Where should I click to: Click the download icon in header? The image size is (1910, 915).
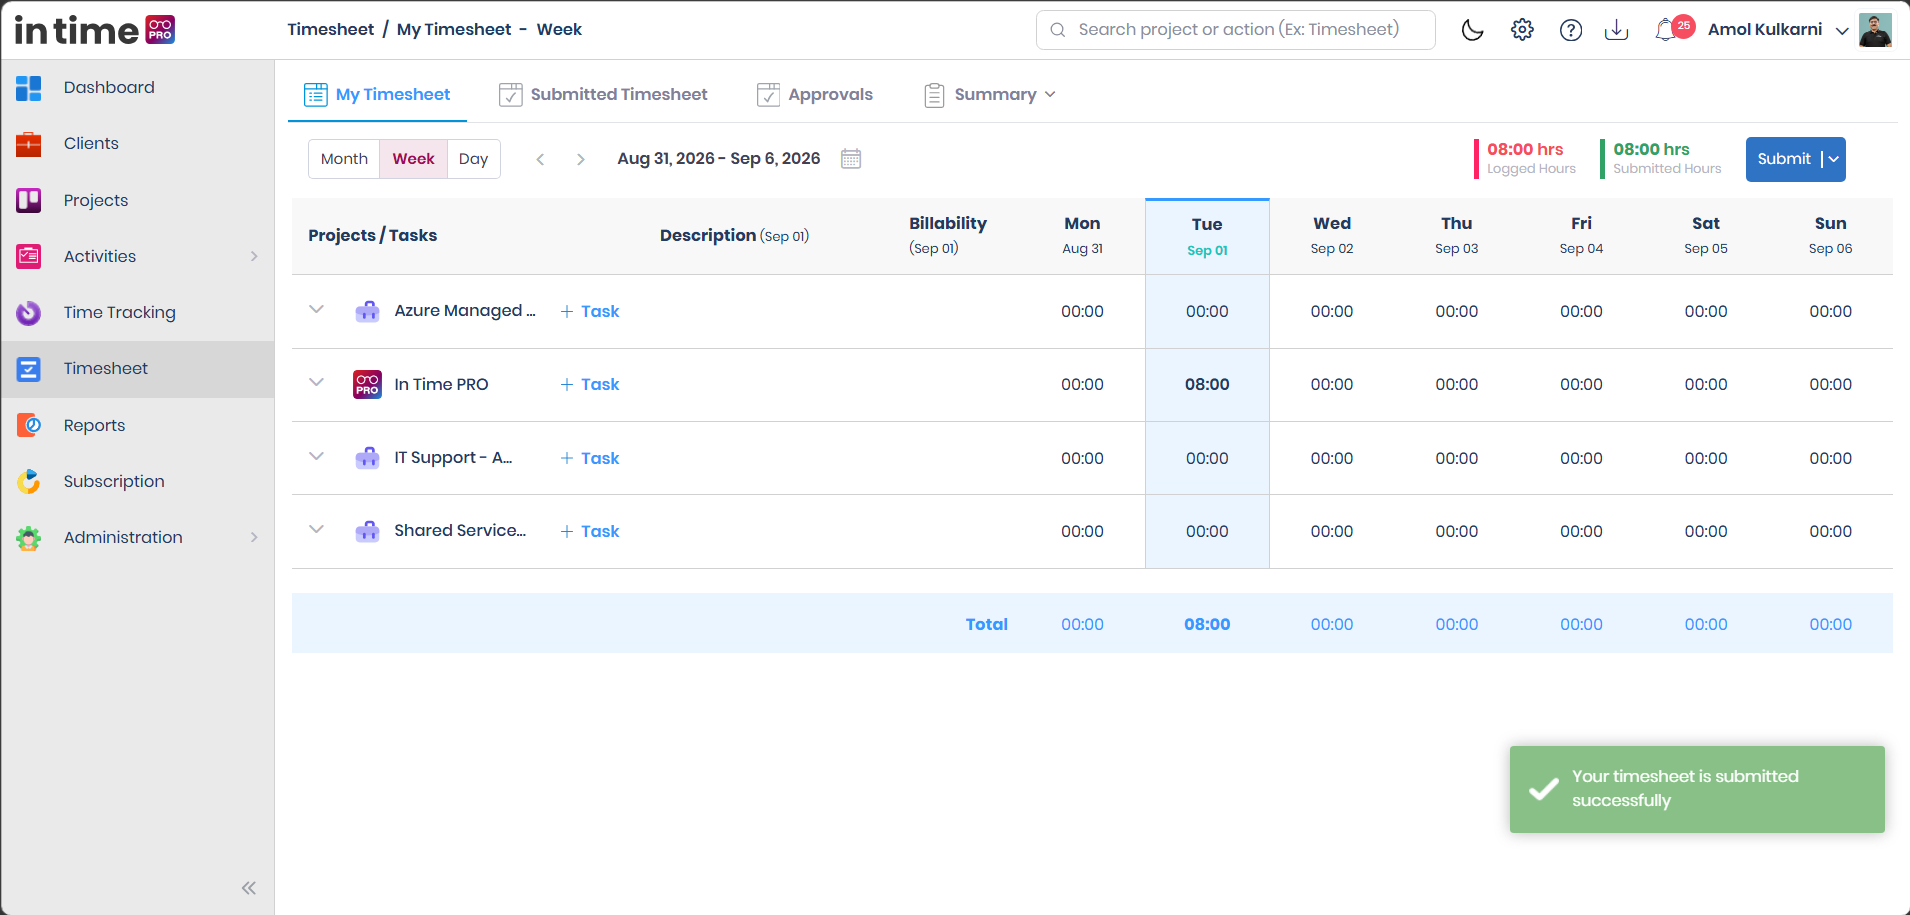tap(1616, 30)
